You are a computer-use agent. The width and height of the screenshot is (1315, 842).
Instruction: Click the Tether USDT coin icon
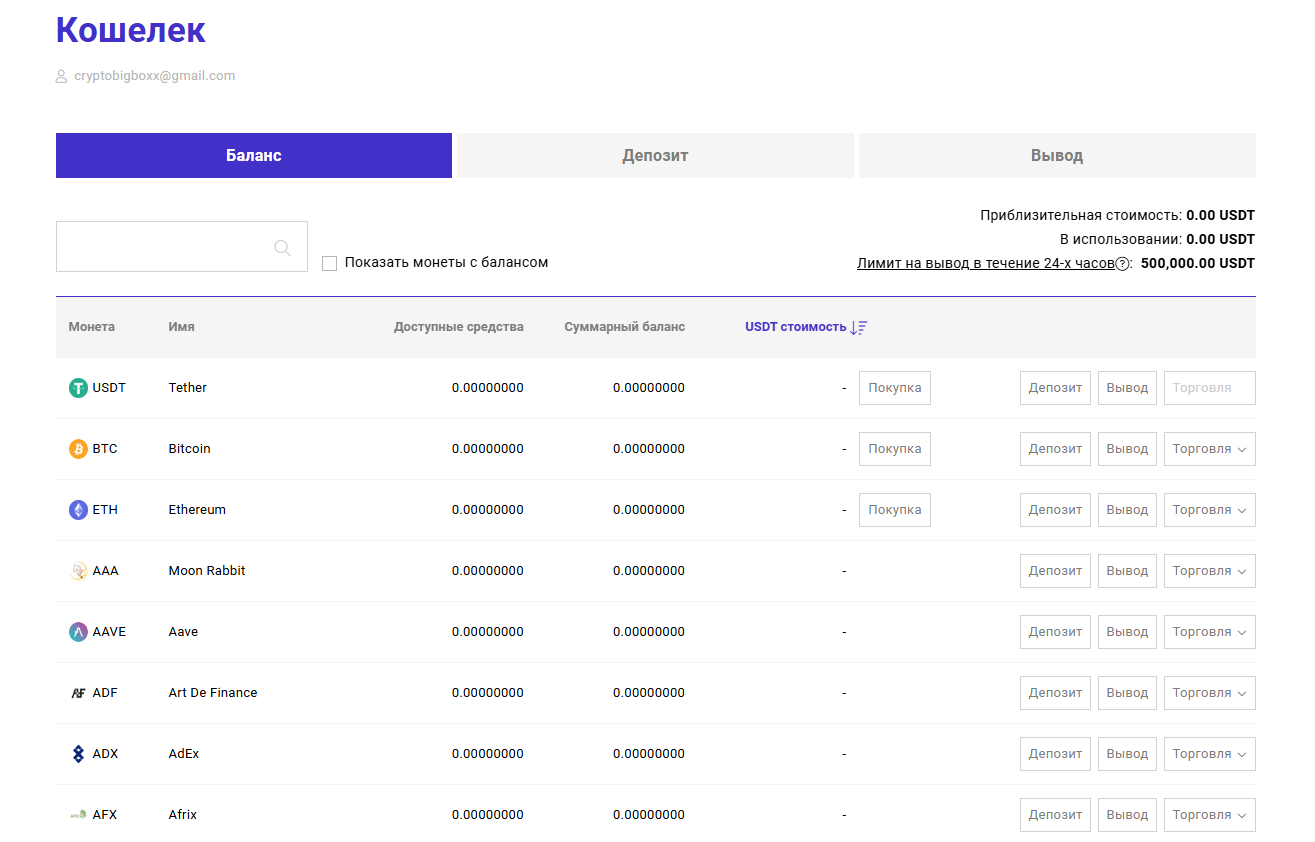pyautogui.click(x=78, y=388)
